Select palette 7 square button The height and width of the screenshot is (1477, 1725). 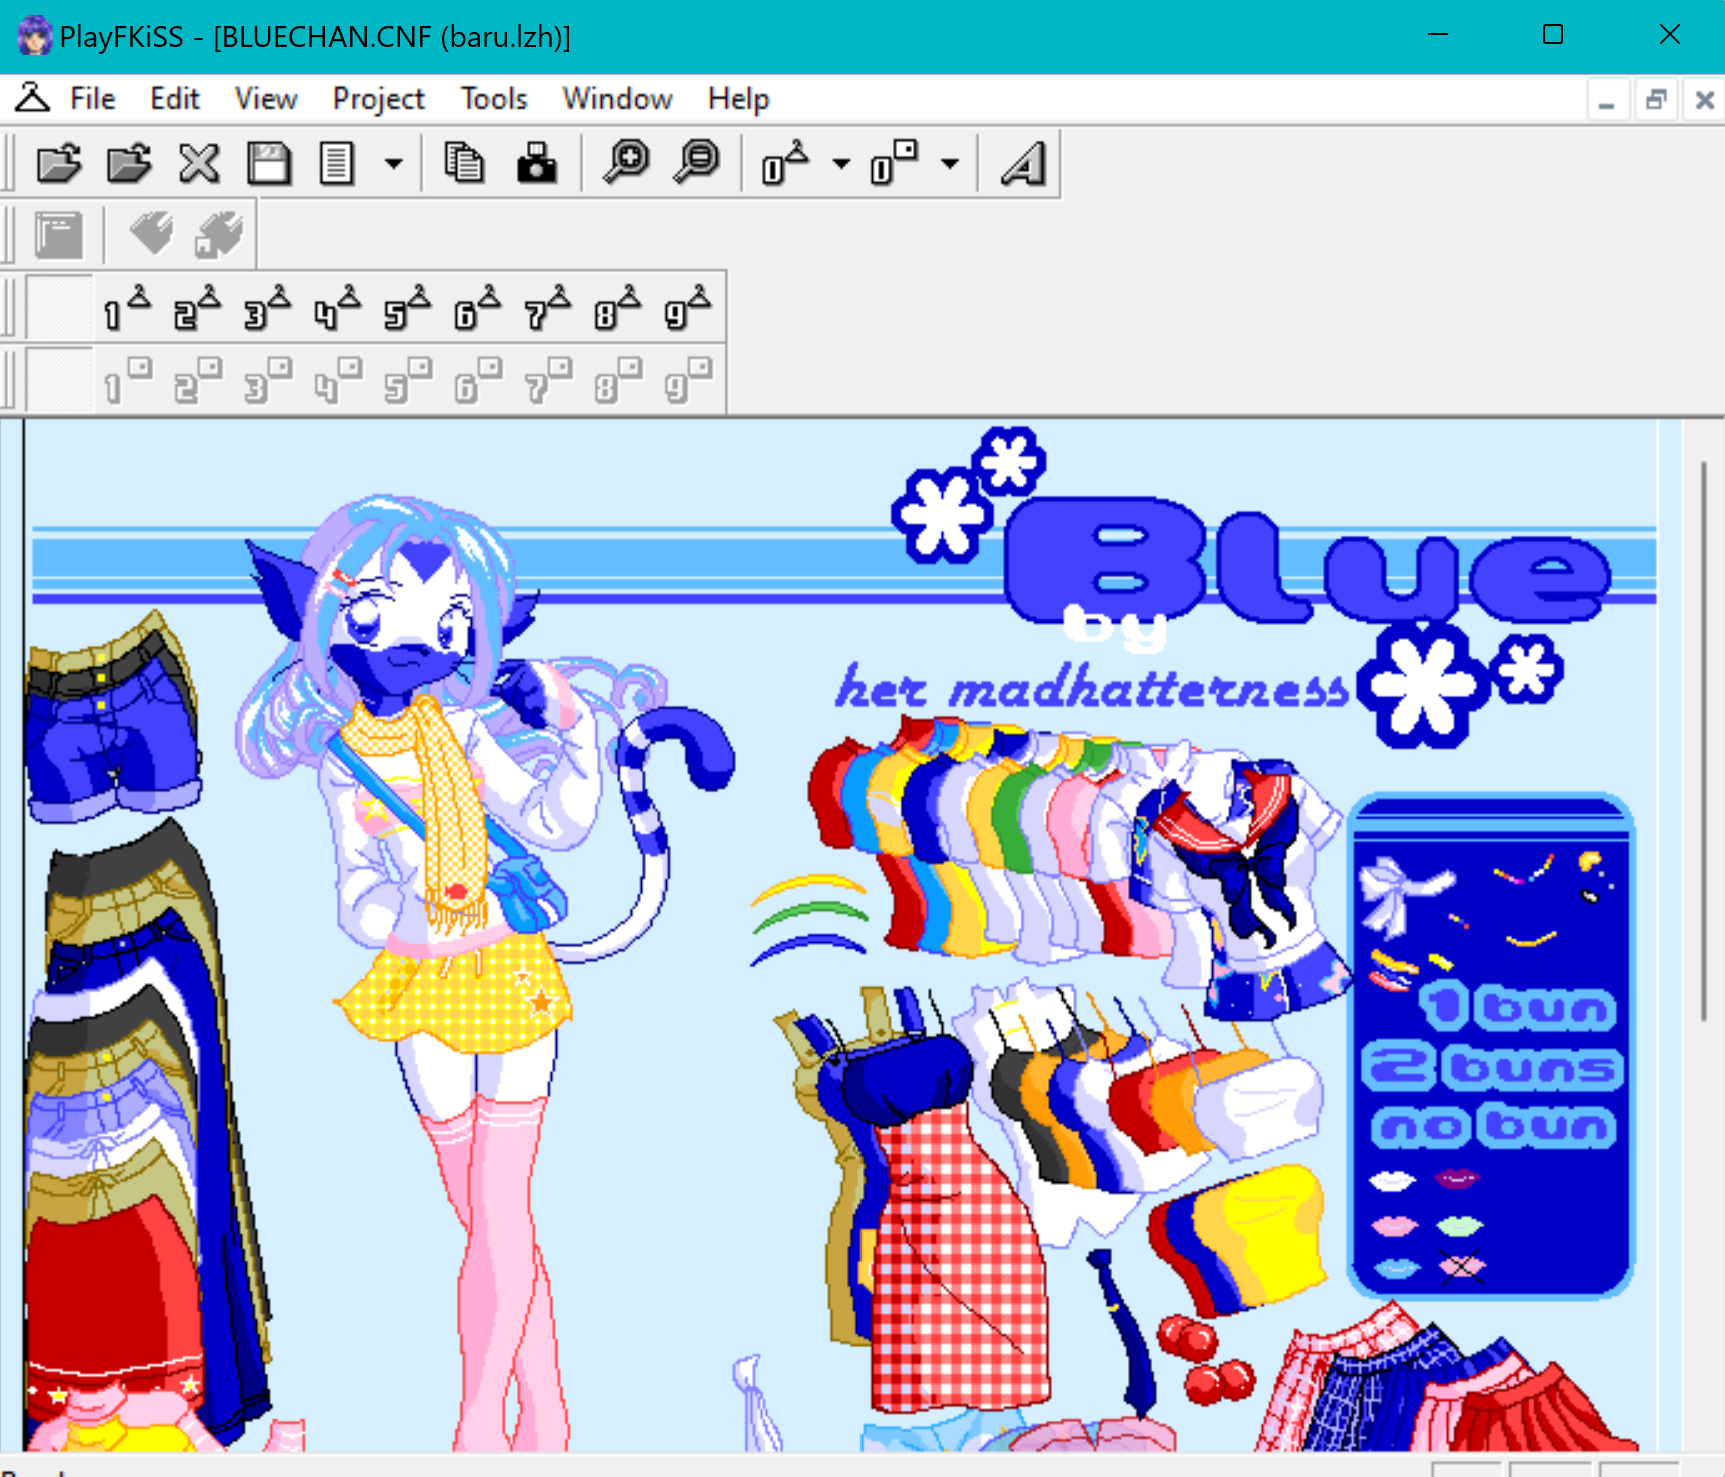[x=548, y=380]
